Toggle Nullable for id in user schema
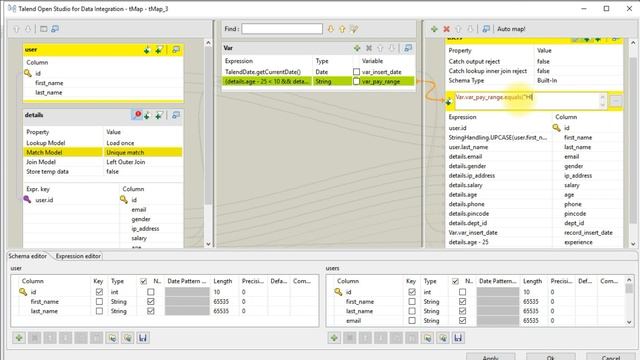 [151, 292]
